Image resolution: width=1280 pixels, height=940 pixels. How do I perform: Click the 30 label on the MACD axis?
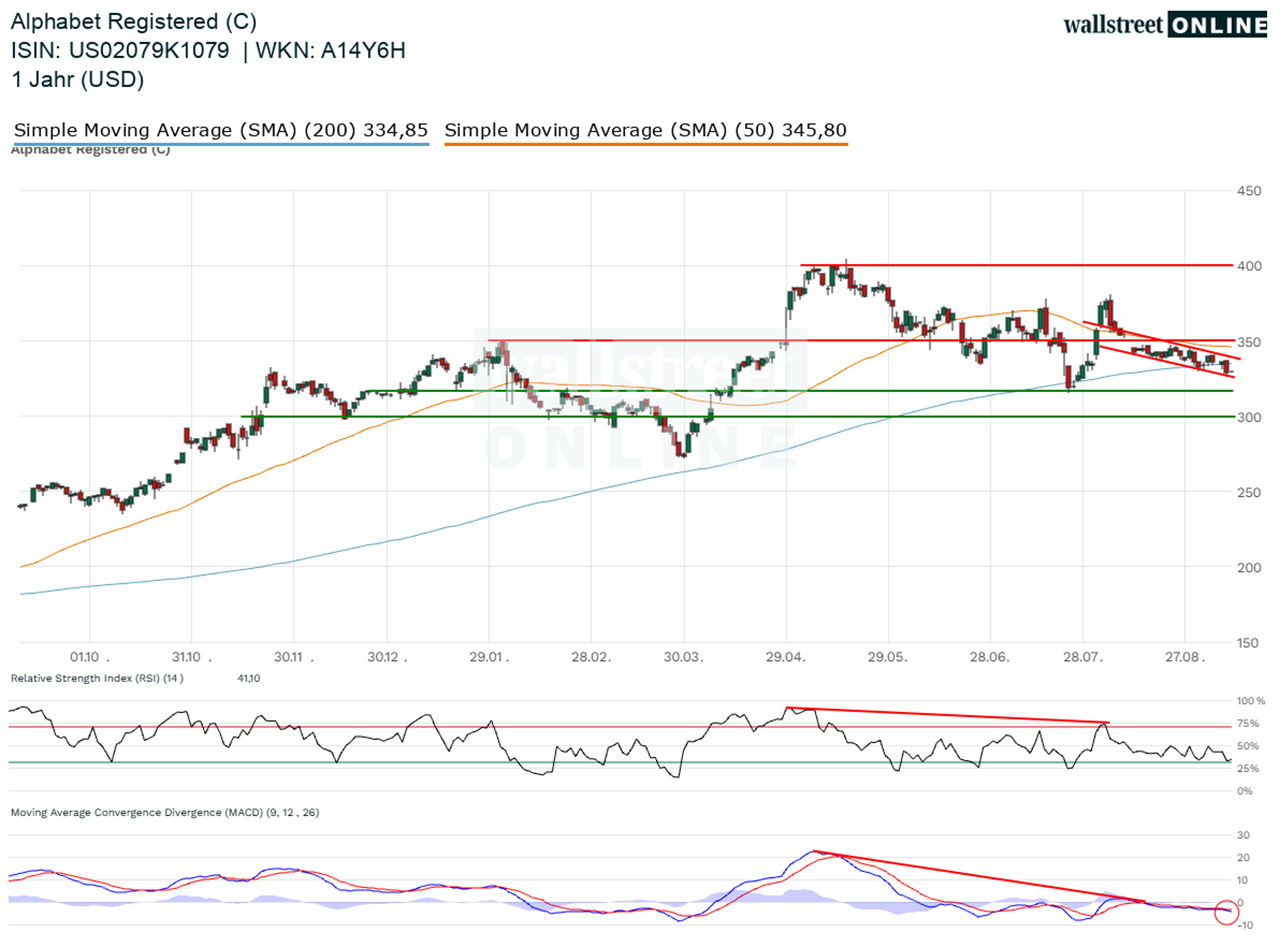[x=1244, y=836]
